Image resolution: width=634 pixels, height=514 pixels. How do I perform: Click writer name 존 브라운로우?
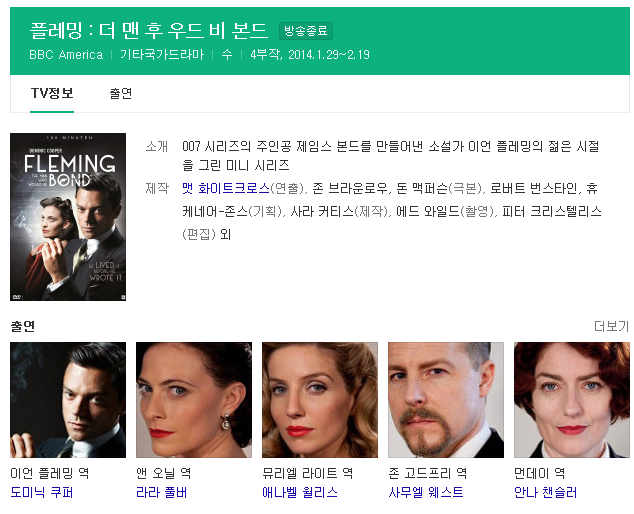click(x=349, y=188)
